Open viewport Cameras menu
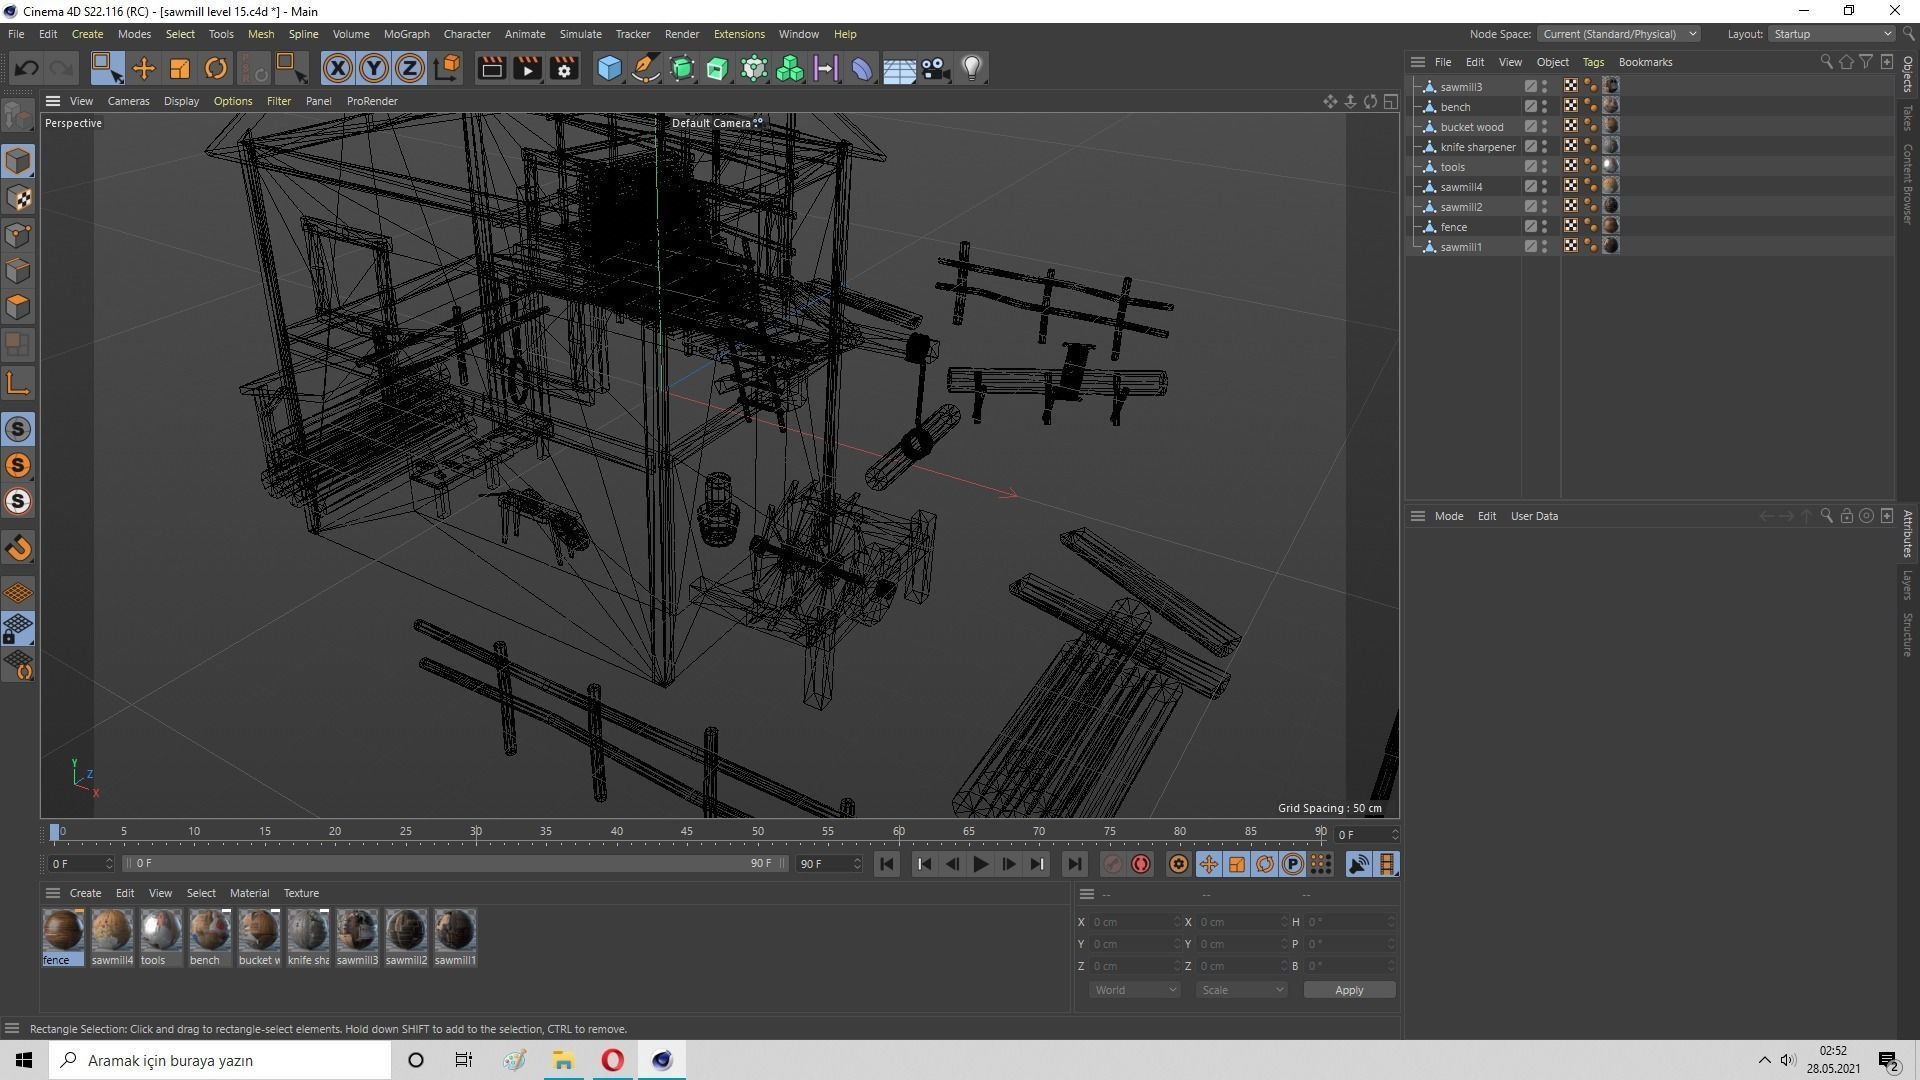The width and height of the screenshot is (1920, 1080). (128, 101)
